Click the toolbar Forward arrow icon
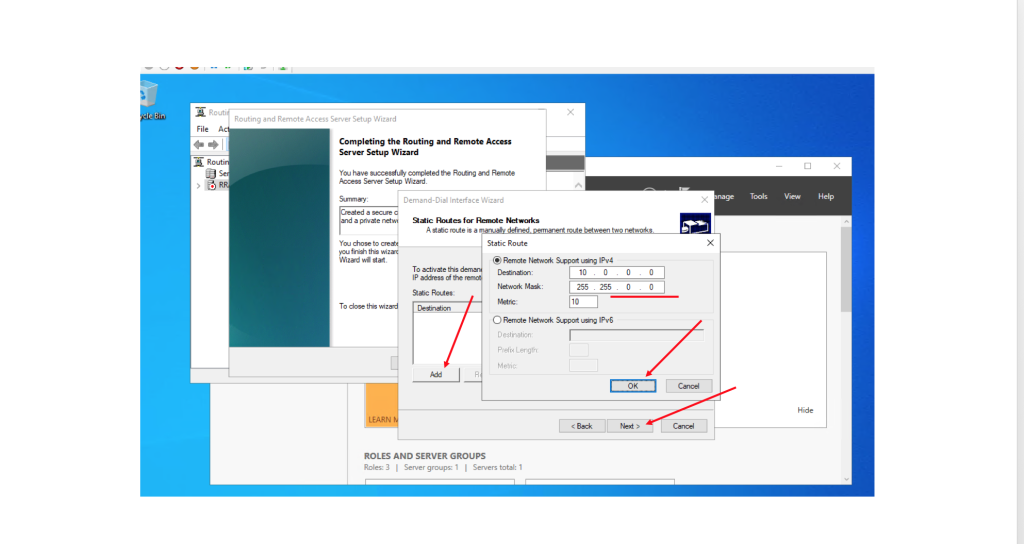The image size is (1024, 544). [213, 145]
